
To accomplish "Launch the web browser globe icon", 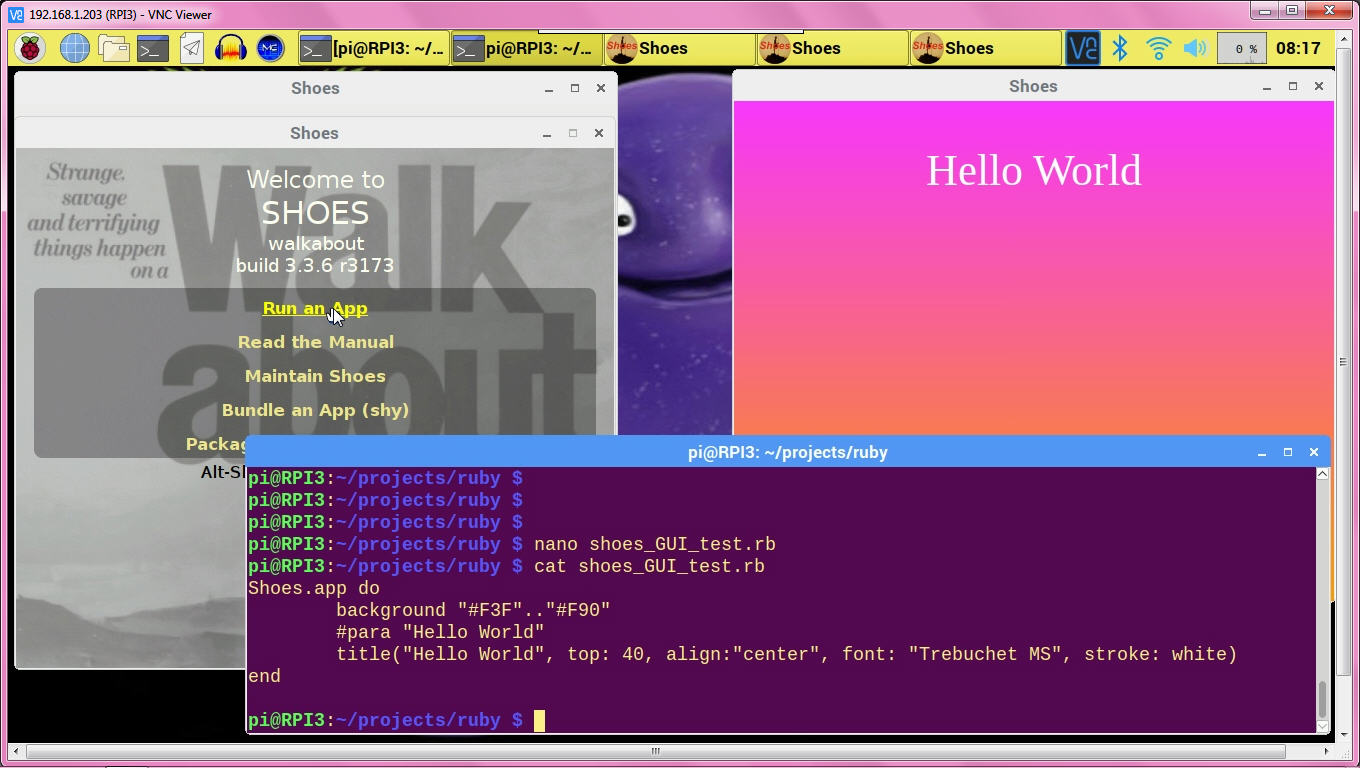I will pos(74,48).
